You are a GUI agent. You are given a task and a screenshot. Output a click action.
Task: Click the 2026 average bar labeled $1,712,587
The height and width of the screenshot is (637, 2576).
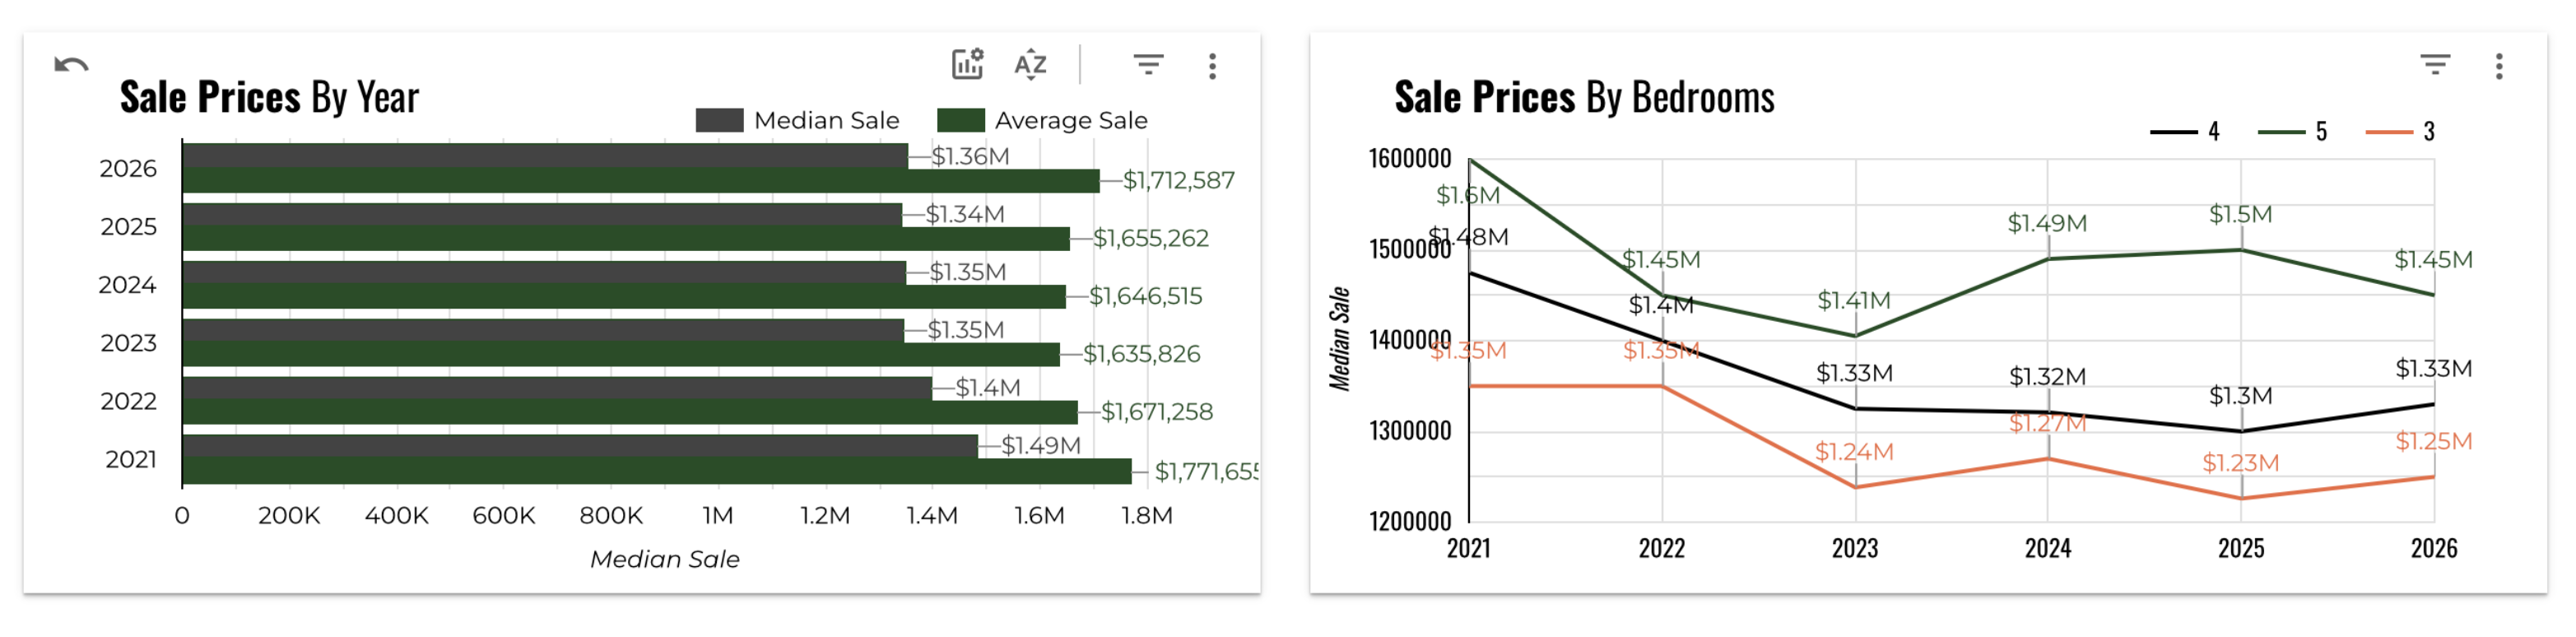point(641,180)
